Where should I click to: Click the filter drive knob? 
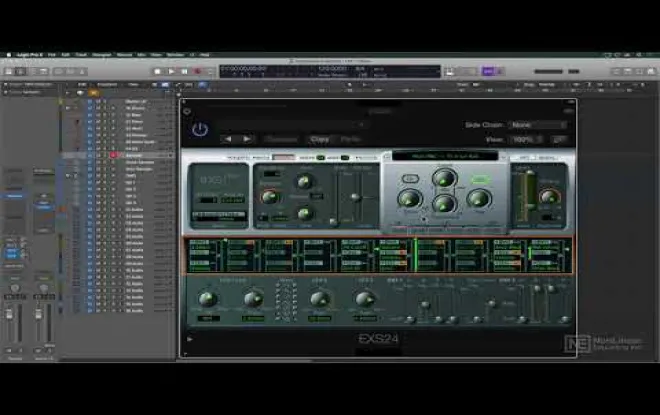(x=410, y=199)
